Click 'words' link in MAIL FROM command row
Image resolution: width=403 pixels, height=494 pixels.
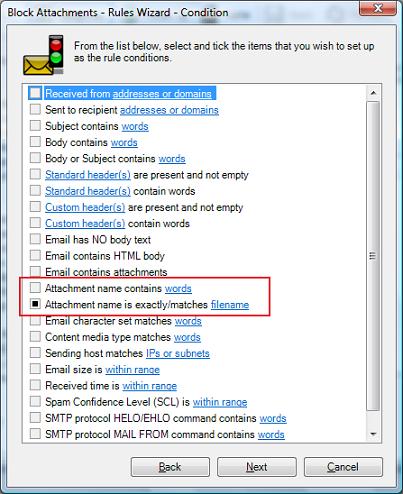[x=271, y=434]
